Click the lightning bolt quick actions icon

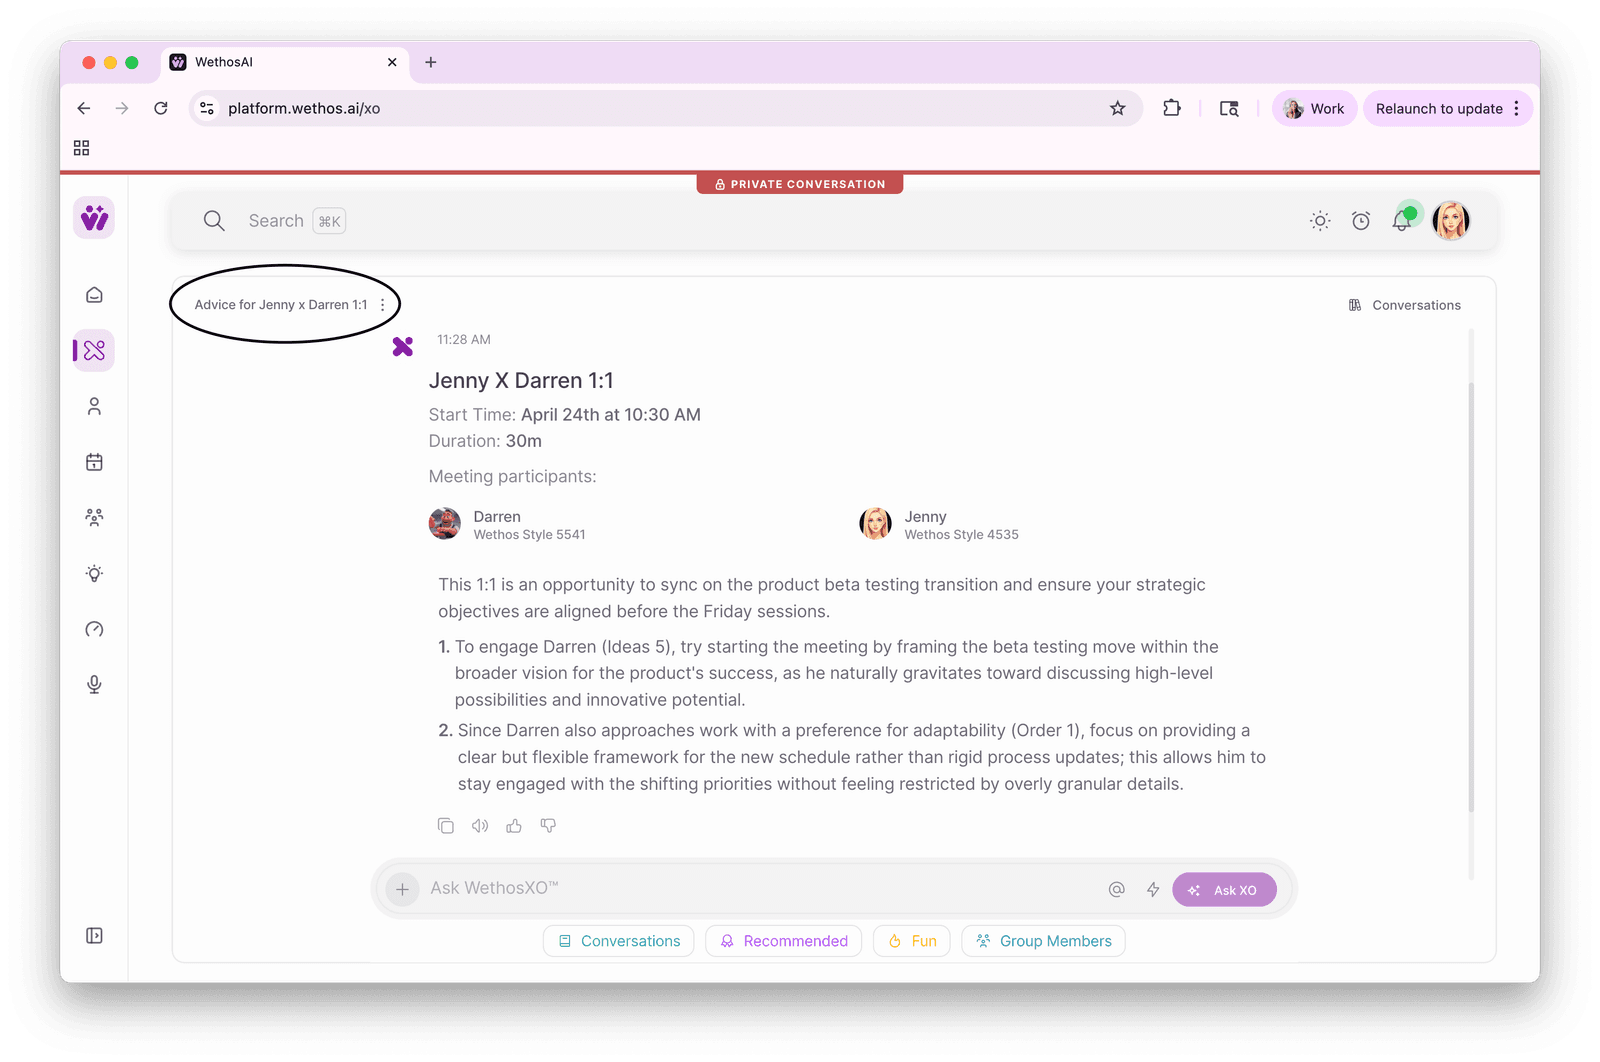click(1153, 889)
